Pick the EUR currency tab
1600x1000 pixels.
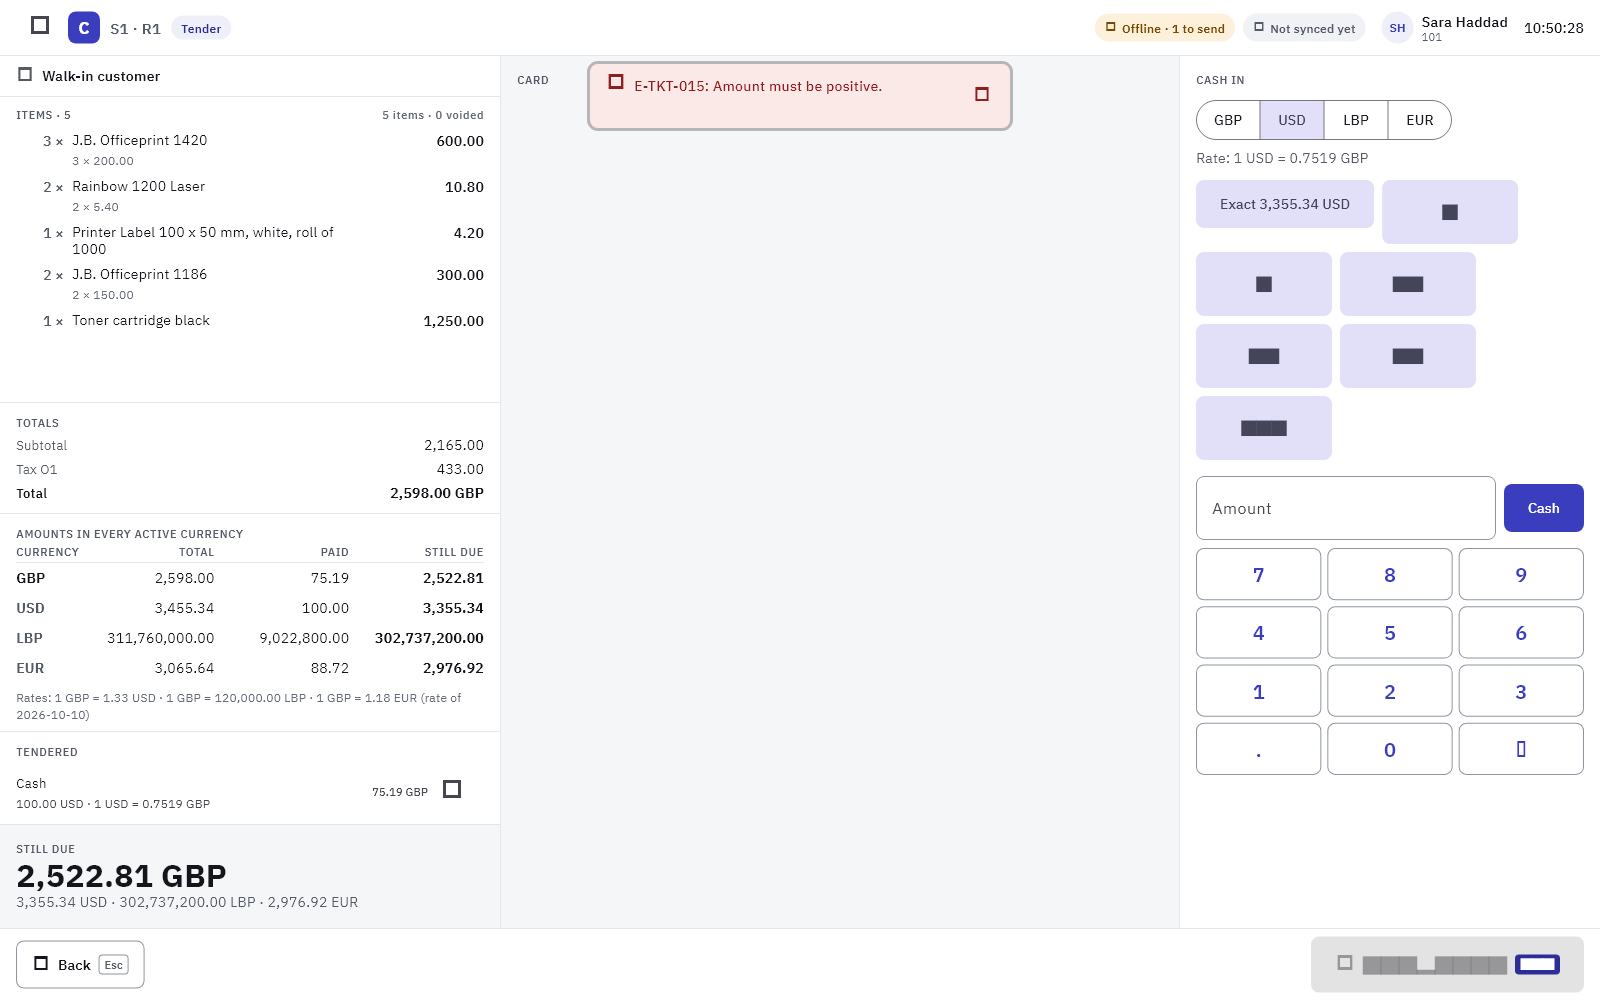tap(1420, 120)
